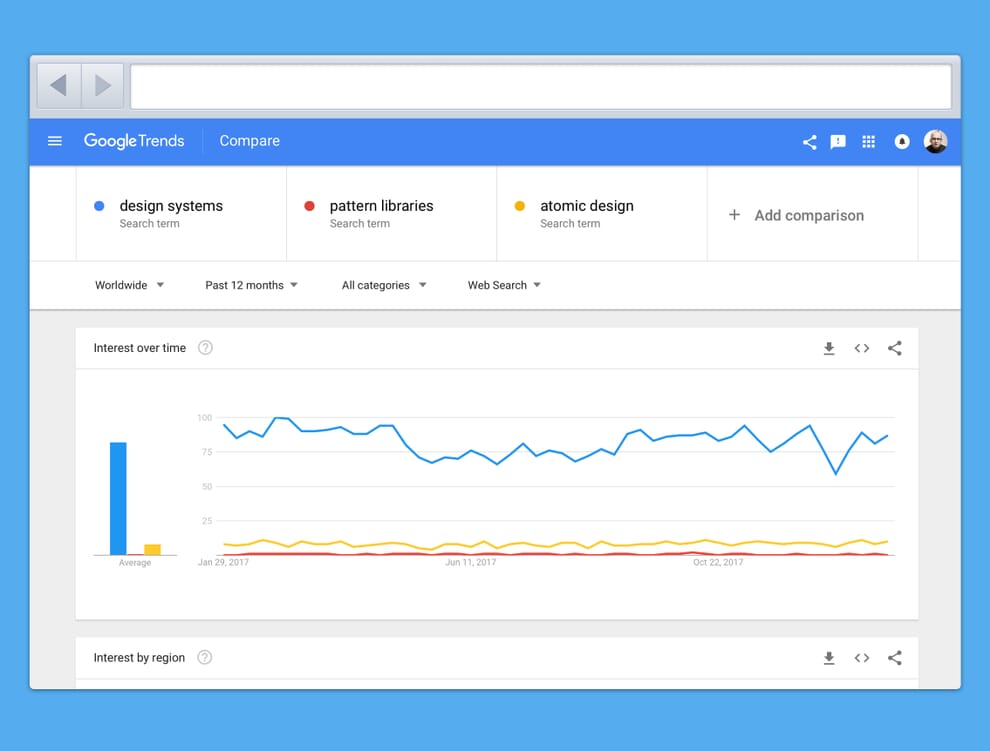Go to the Google Trends home logo
Image resolution: width=990 pixels, height=751 pixels.
134,141
